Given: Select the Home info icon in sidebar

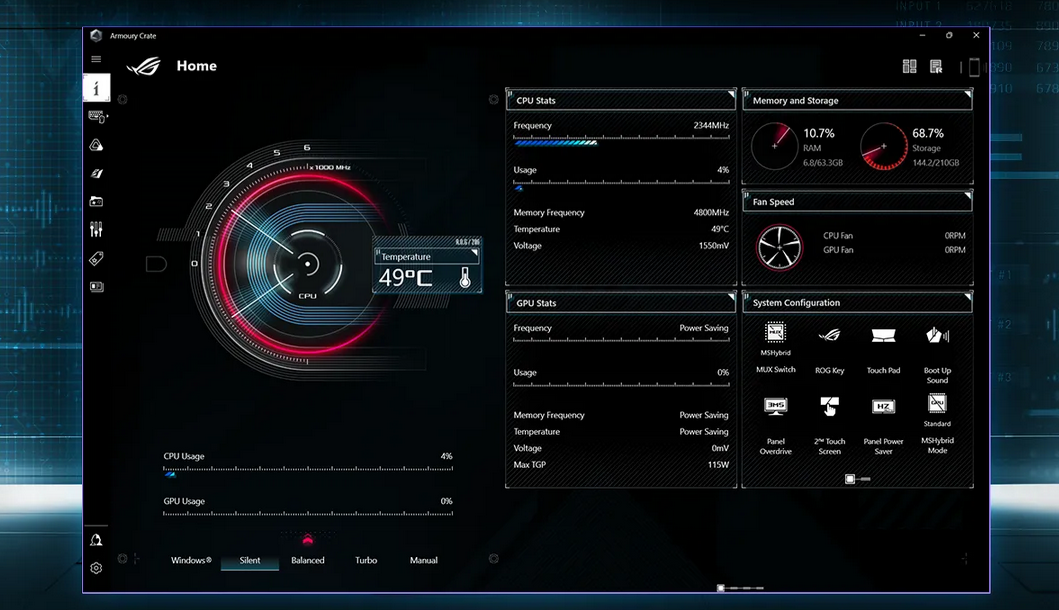Looking at the screenshot, I should point(97,88).
